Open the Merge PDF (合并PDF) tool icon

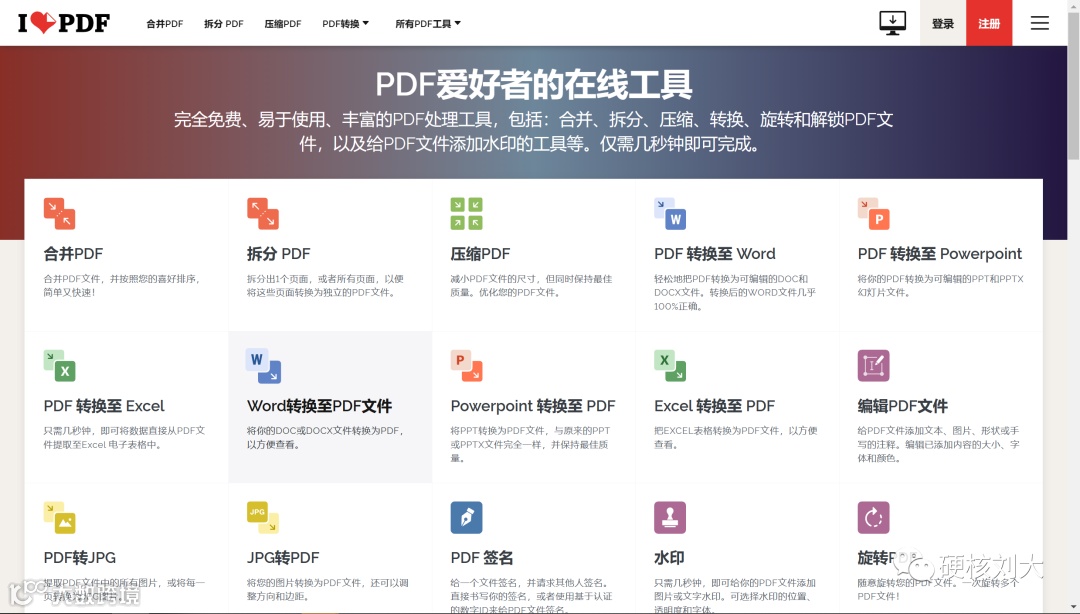59,213
